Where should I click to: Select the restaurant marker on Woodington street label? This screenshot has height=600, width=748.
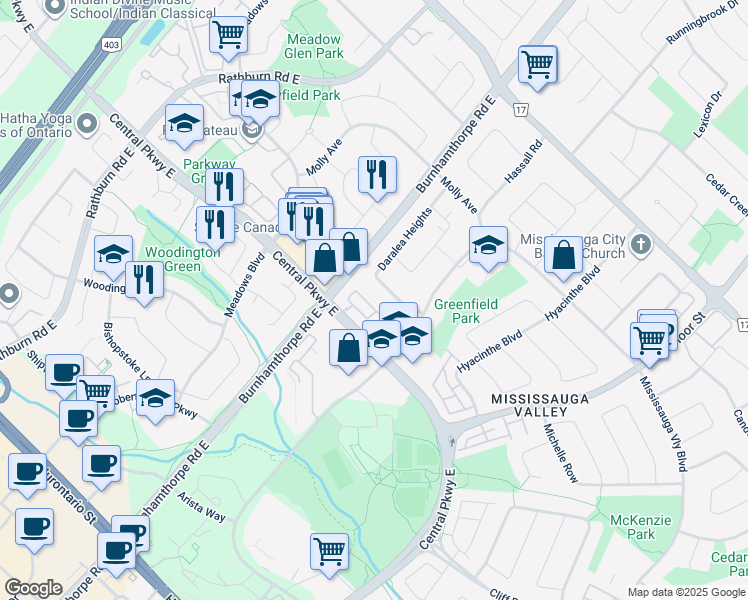coord(145,280)
